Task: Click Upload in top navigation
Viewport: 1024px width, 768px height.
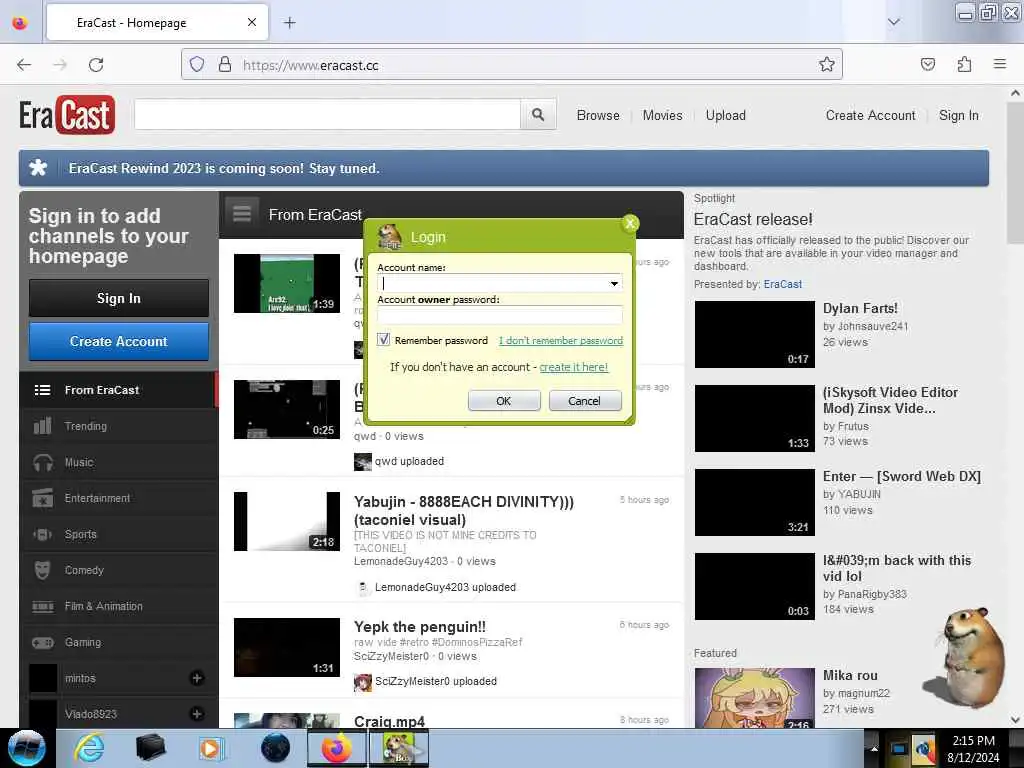Action: click(726, 116)
